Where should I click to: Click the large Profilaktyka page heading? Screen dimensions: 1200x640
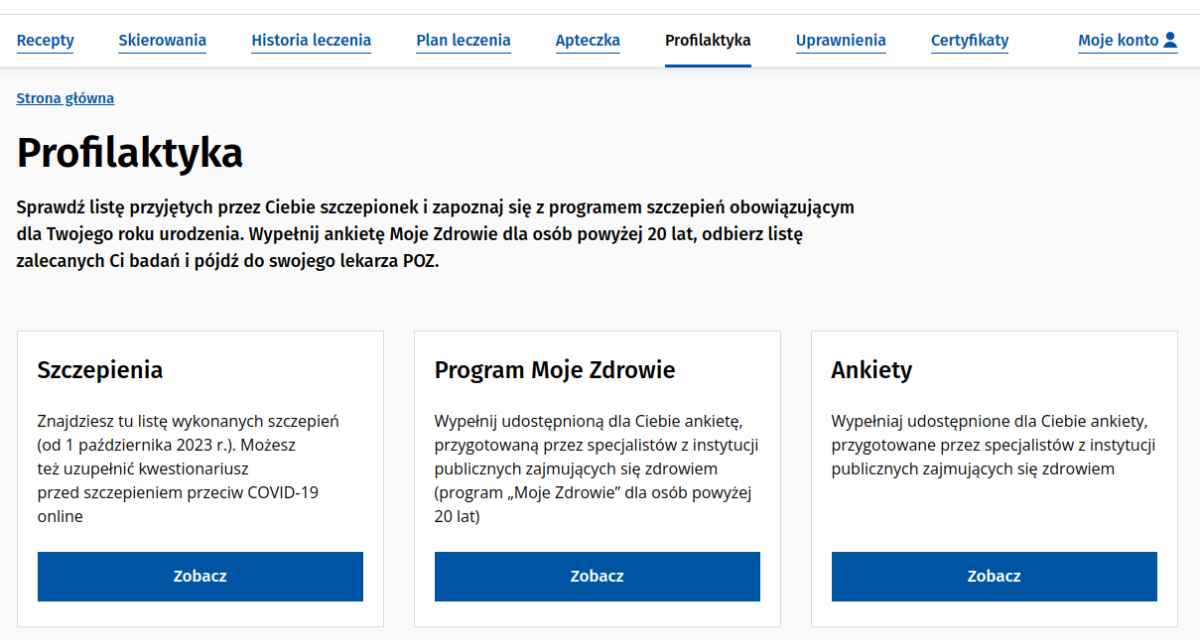[130, 154]
